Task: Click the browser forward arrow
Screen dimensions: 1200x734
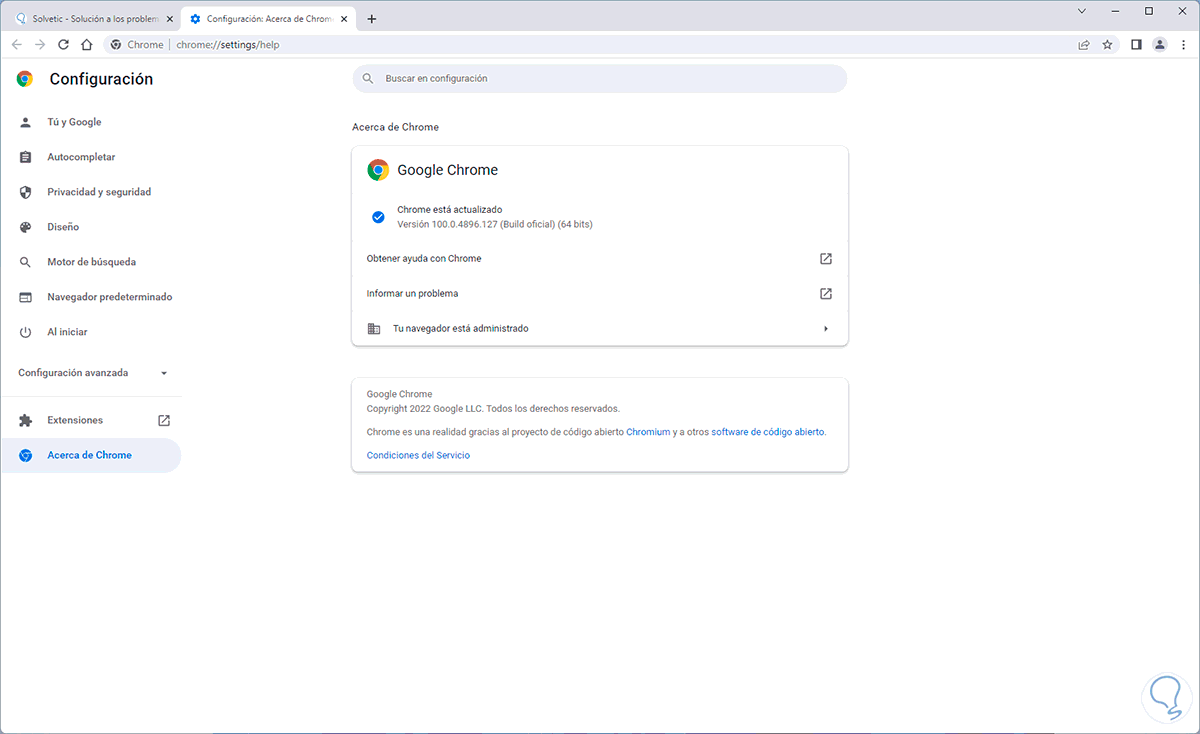Action: coord(40,44)
